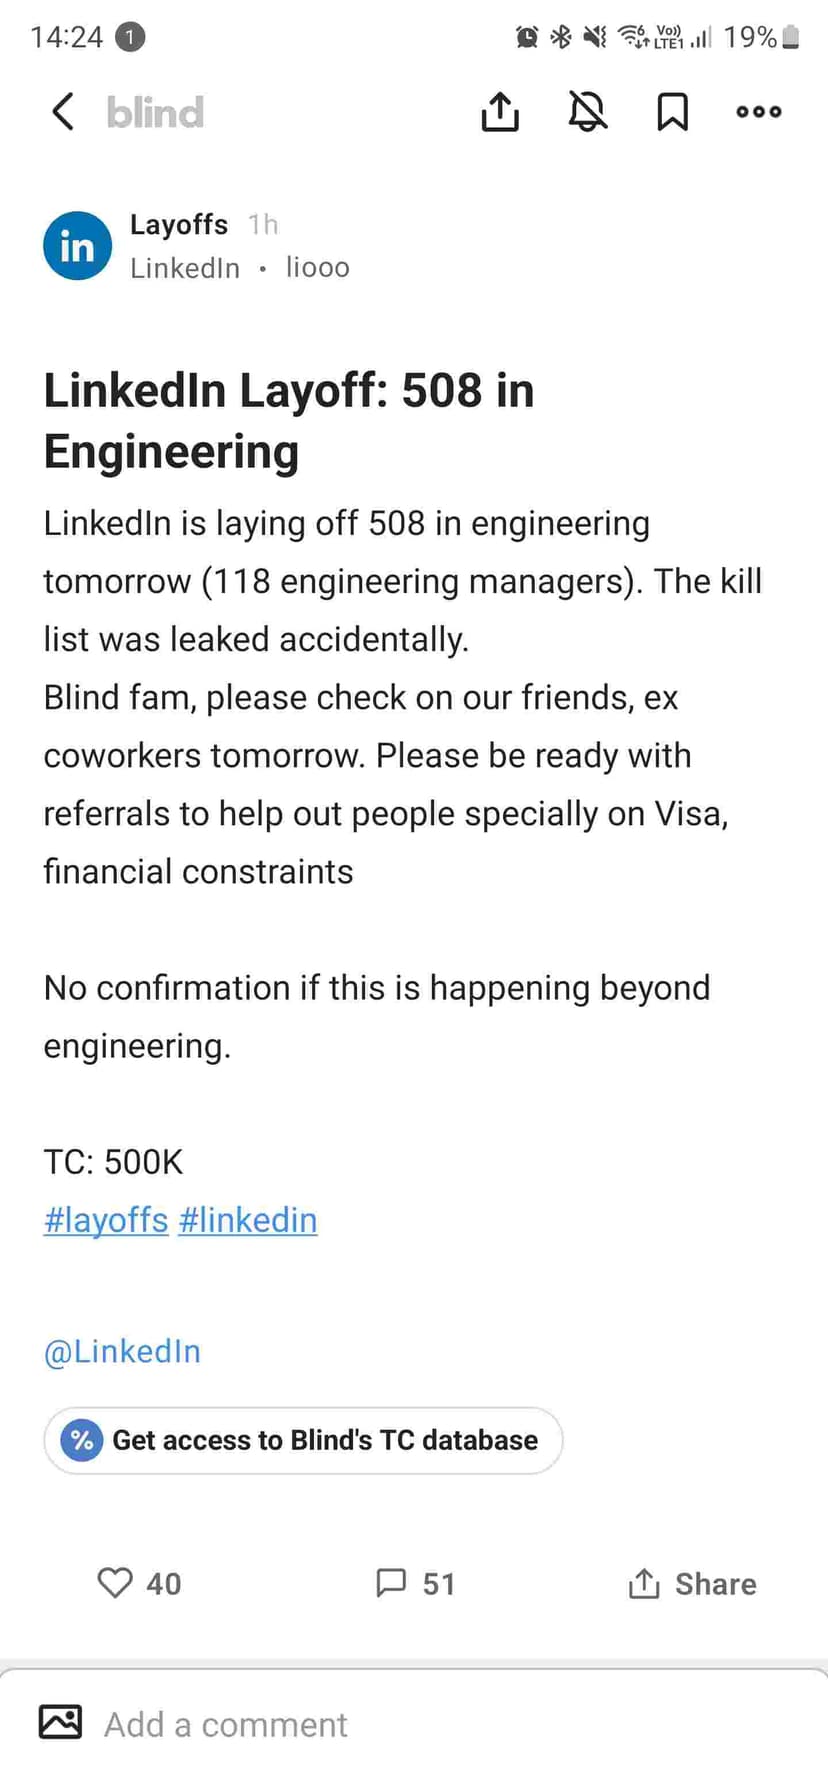Tap the battery indicator in status bar
Screen dimensions: 828x1776
(x=790, y=37)
